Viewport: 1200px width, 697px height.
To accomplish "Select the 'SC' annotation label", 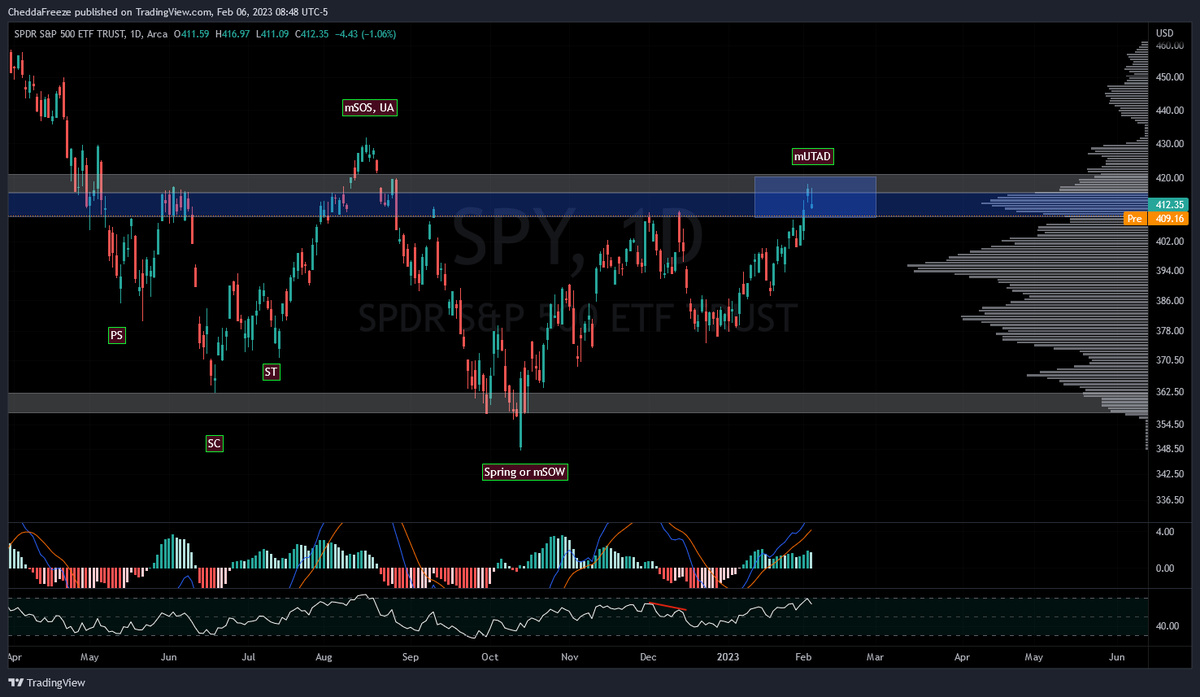I will pos(214,443).
